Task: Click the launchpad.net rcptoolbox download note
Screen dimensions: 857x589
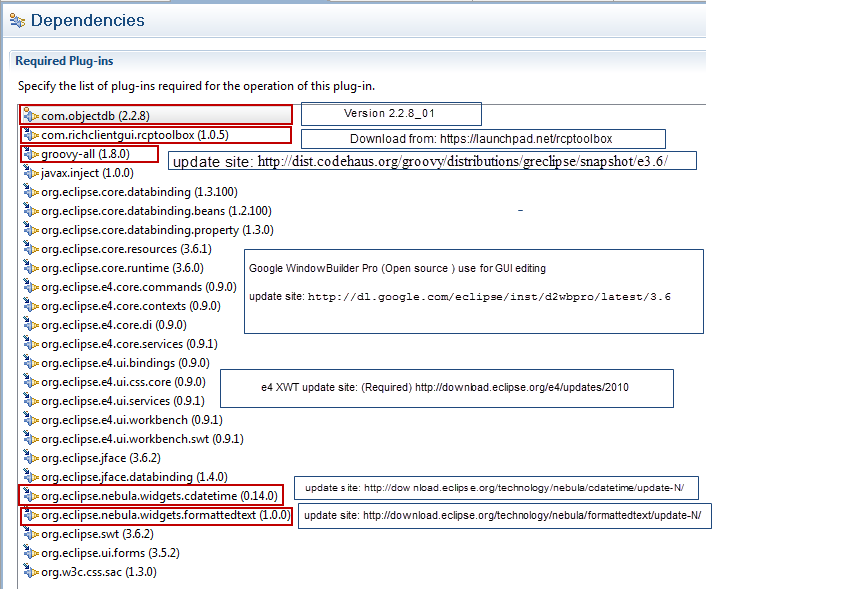Action: (481, 139)
